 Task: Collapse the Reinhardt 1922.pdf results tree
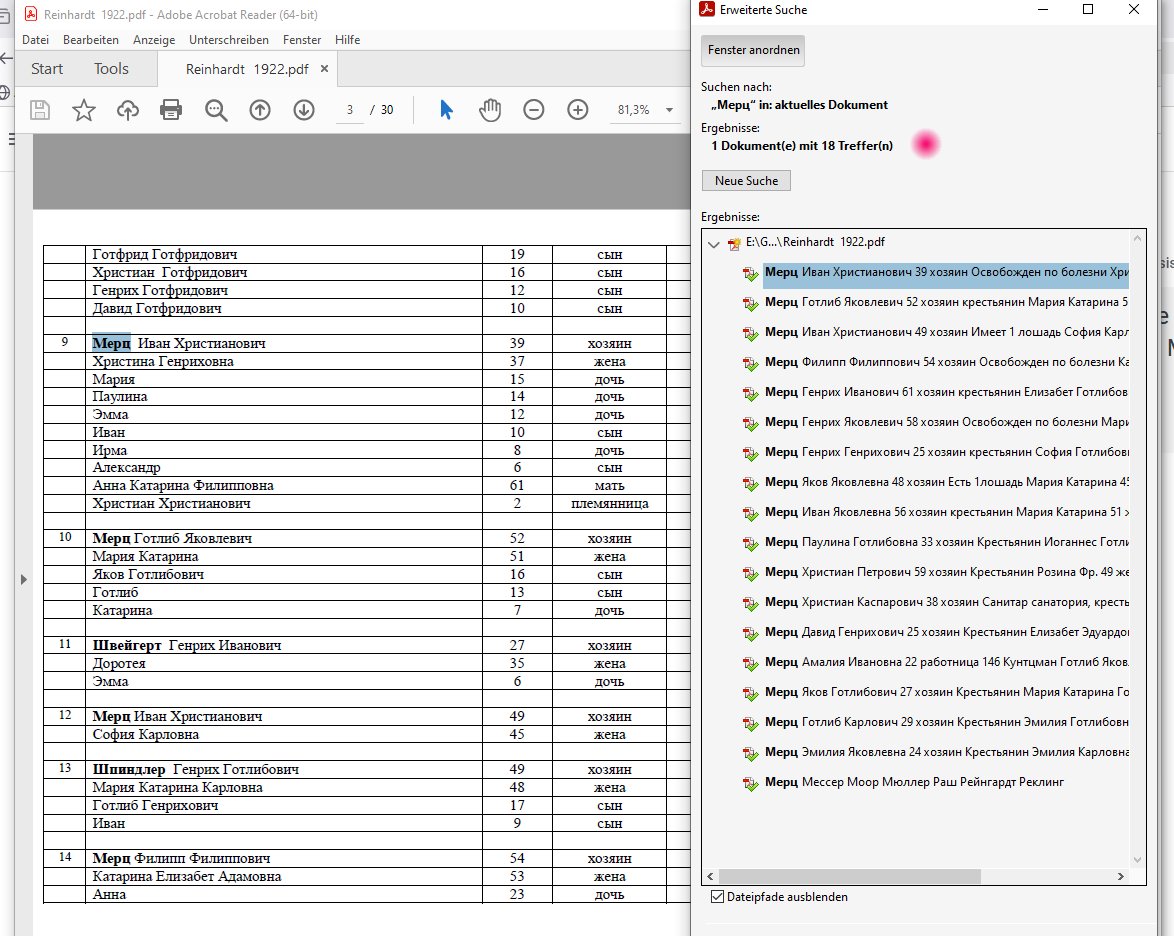tap(714, 243)
